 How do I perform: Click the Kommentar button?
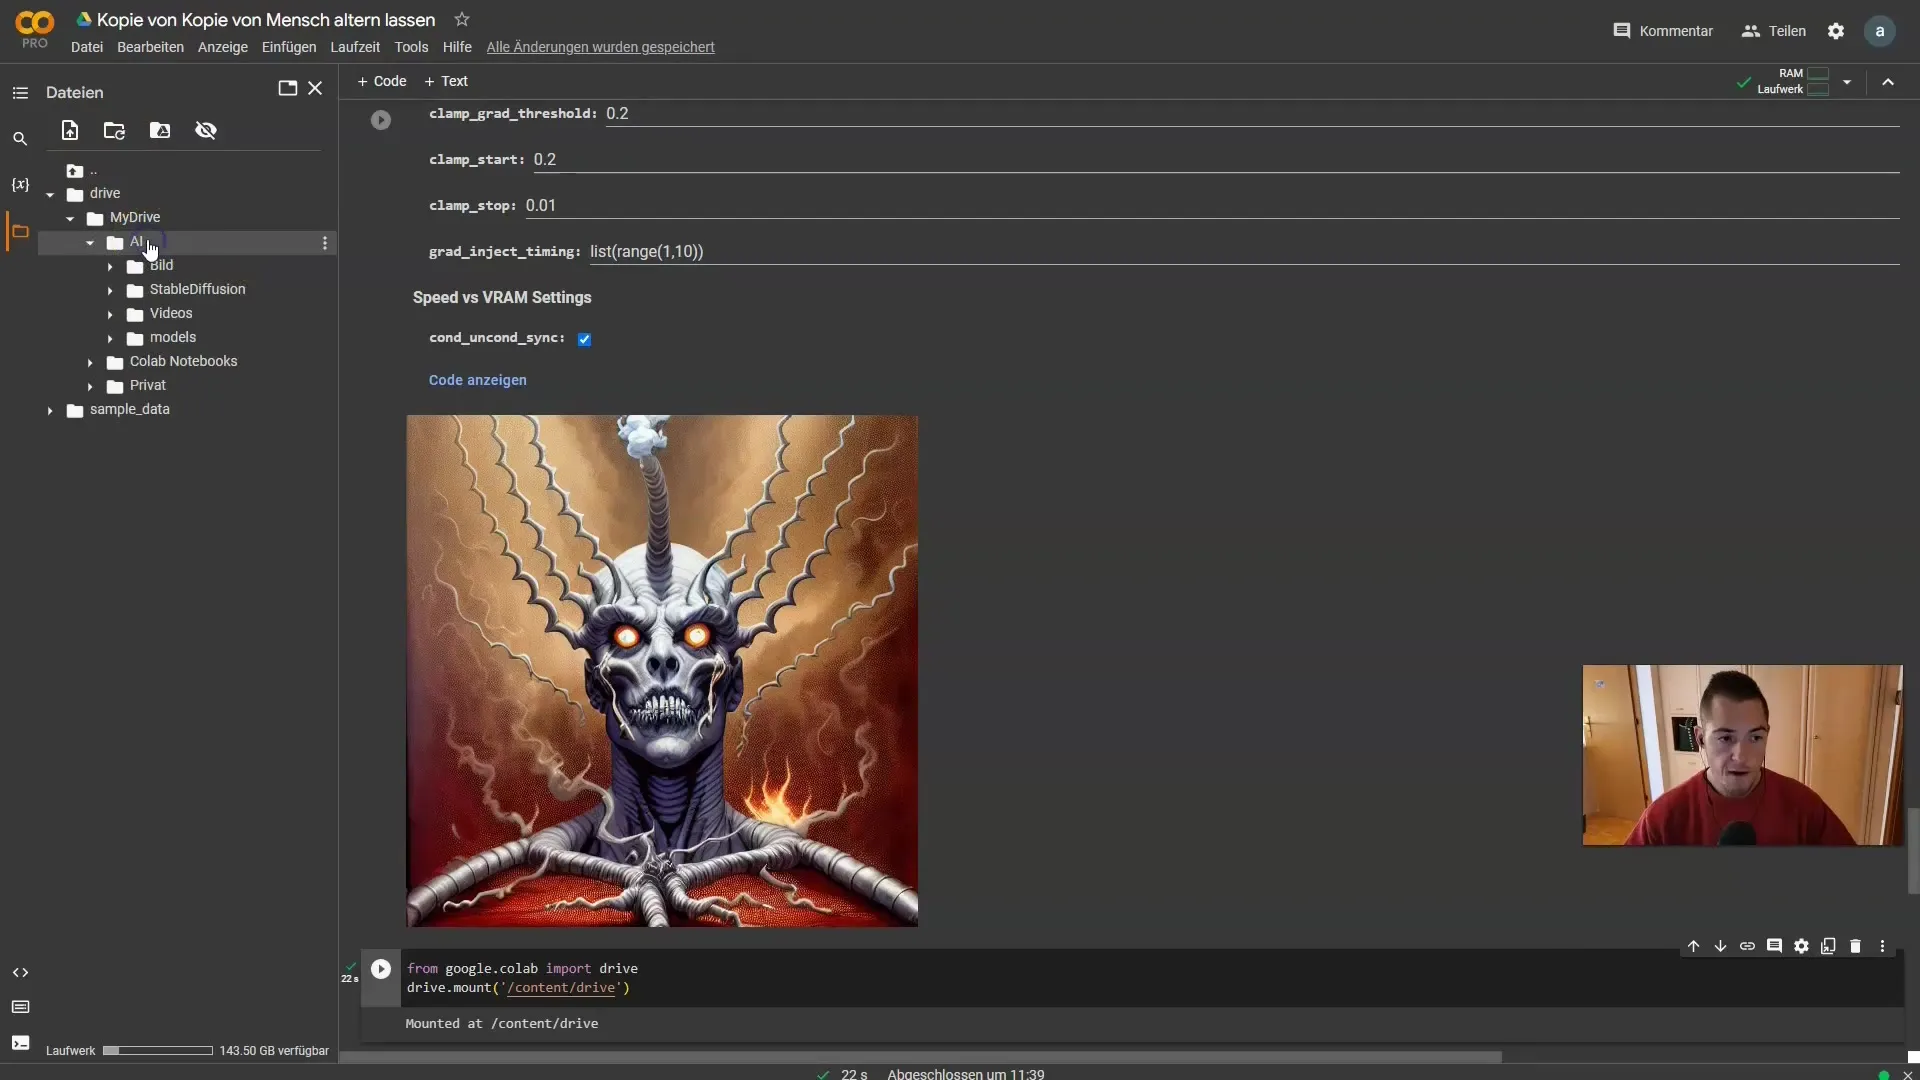click(1663, 31)
